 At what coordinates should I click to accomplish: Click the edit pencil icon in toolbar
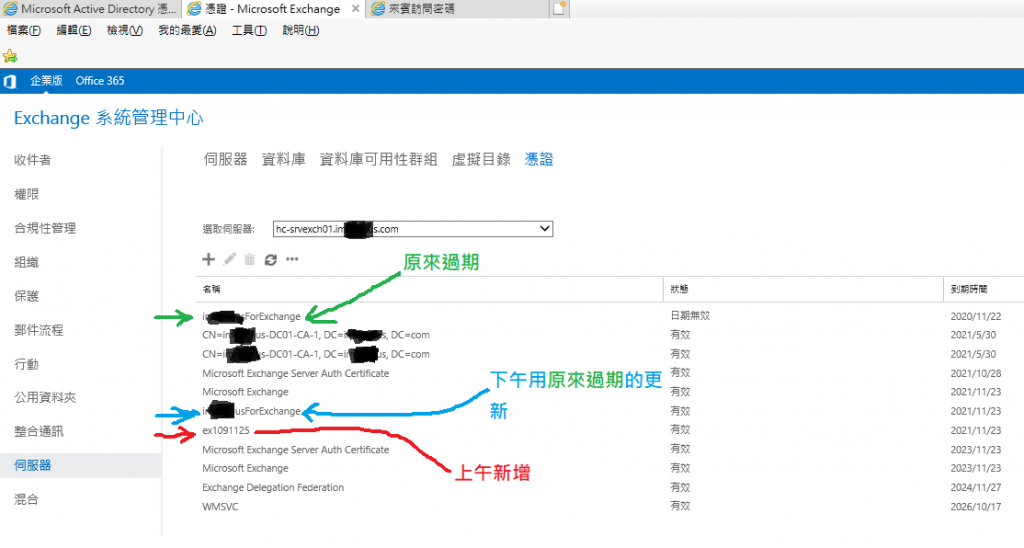tap(229, 259)
